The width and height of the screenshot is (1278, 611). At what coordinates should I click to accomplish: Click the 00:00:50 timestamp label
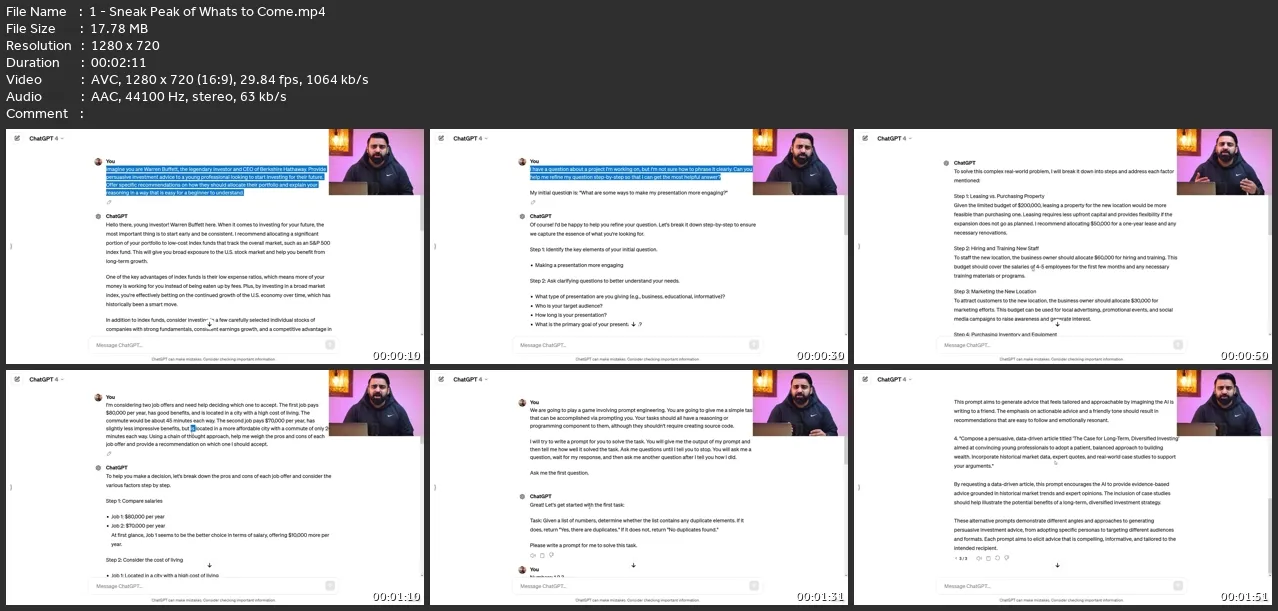[x=1245, y=356]
